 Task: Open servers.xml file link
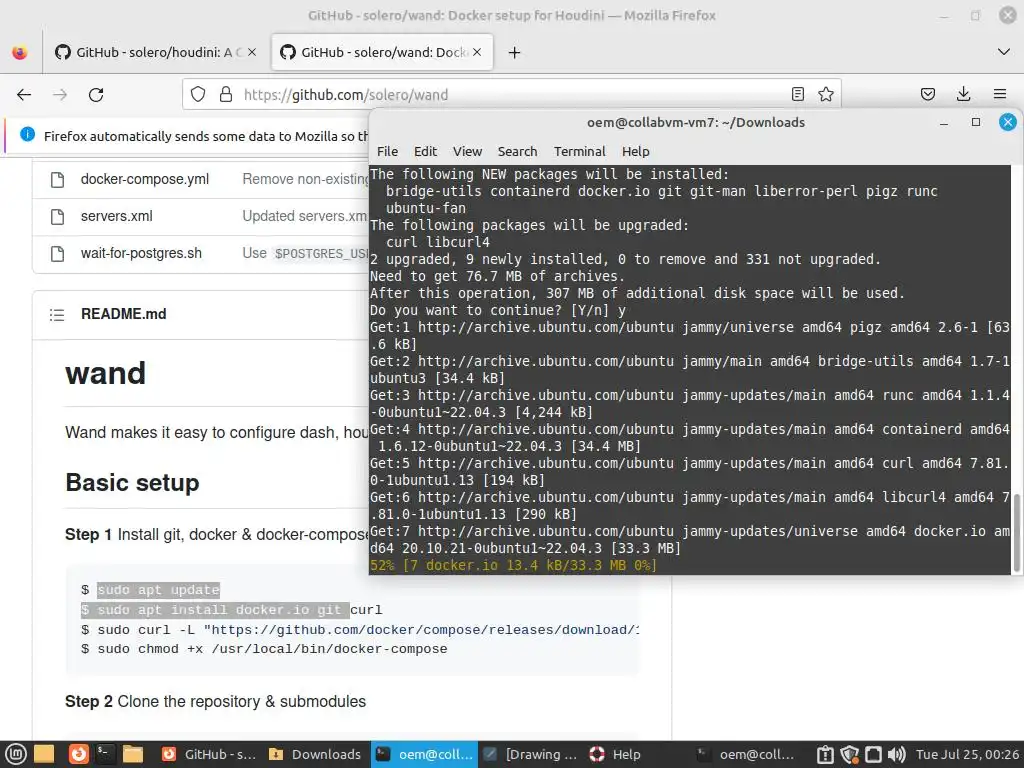[x=117, y=216]
